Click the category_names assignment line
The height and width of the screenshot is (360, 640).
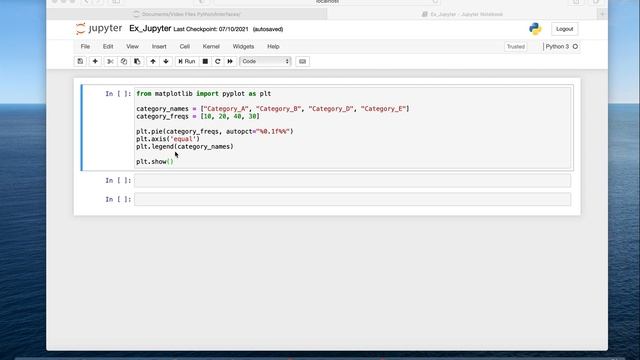pos(273,109)
